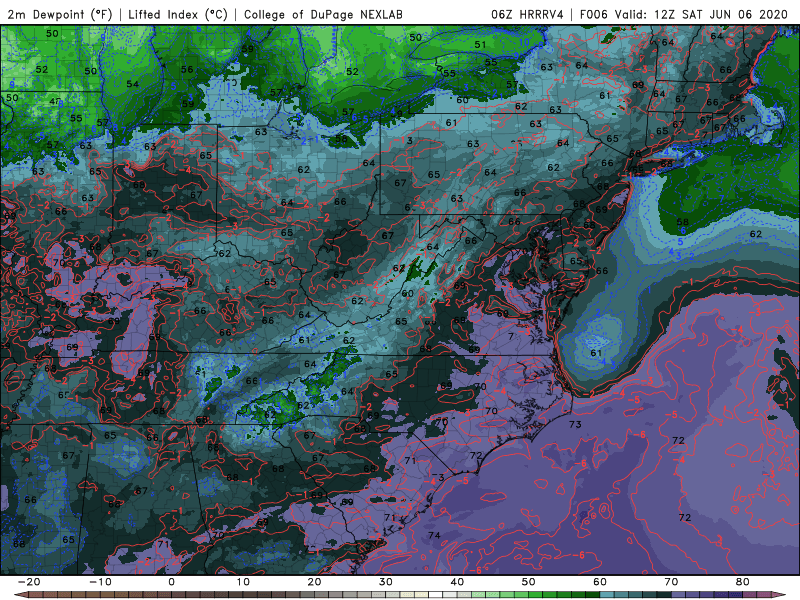Click the -10 label on the color scale
Viewport: 800px width, 600px height.
click(100, 582)
